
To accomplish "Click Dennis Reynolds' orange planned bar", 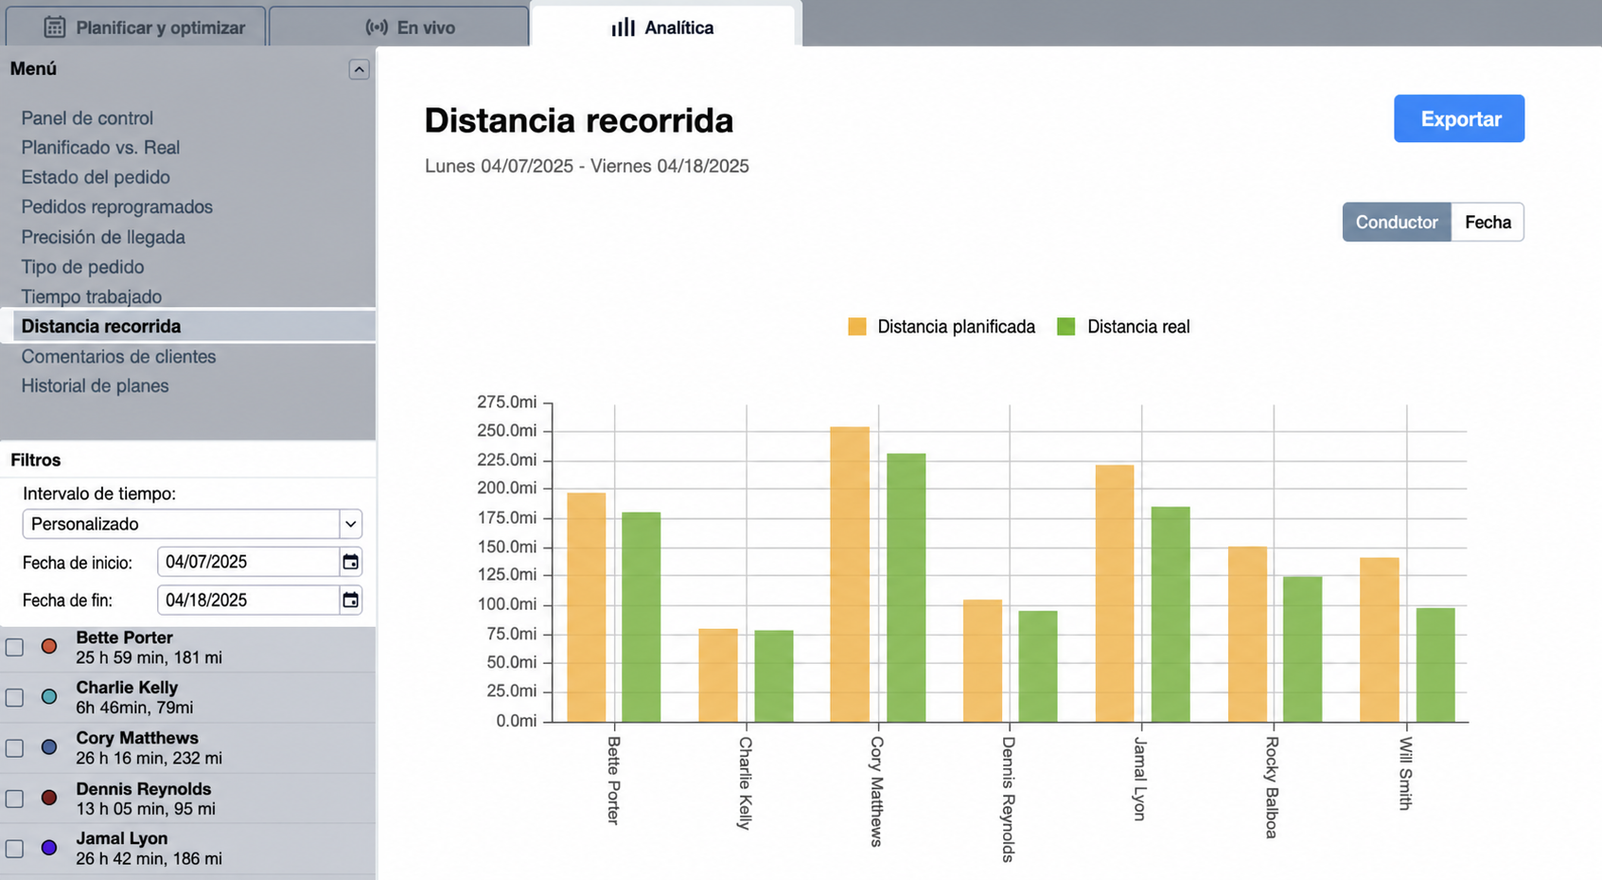I will tap(982, 661).
